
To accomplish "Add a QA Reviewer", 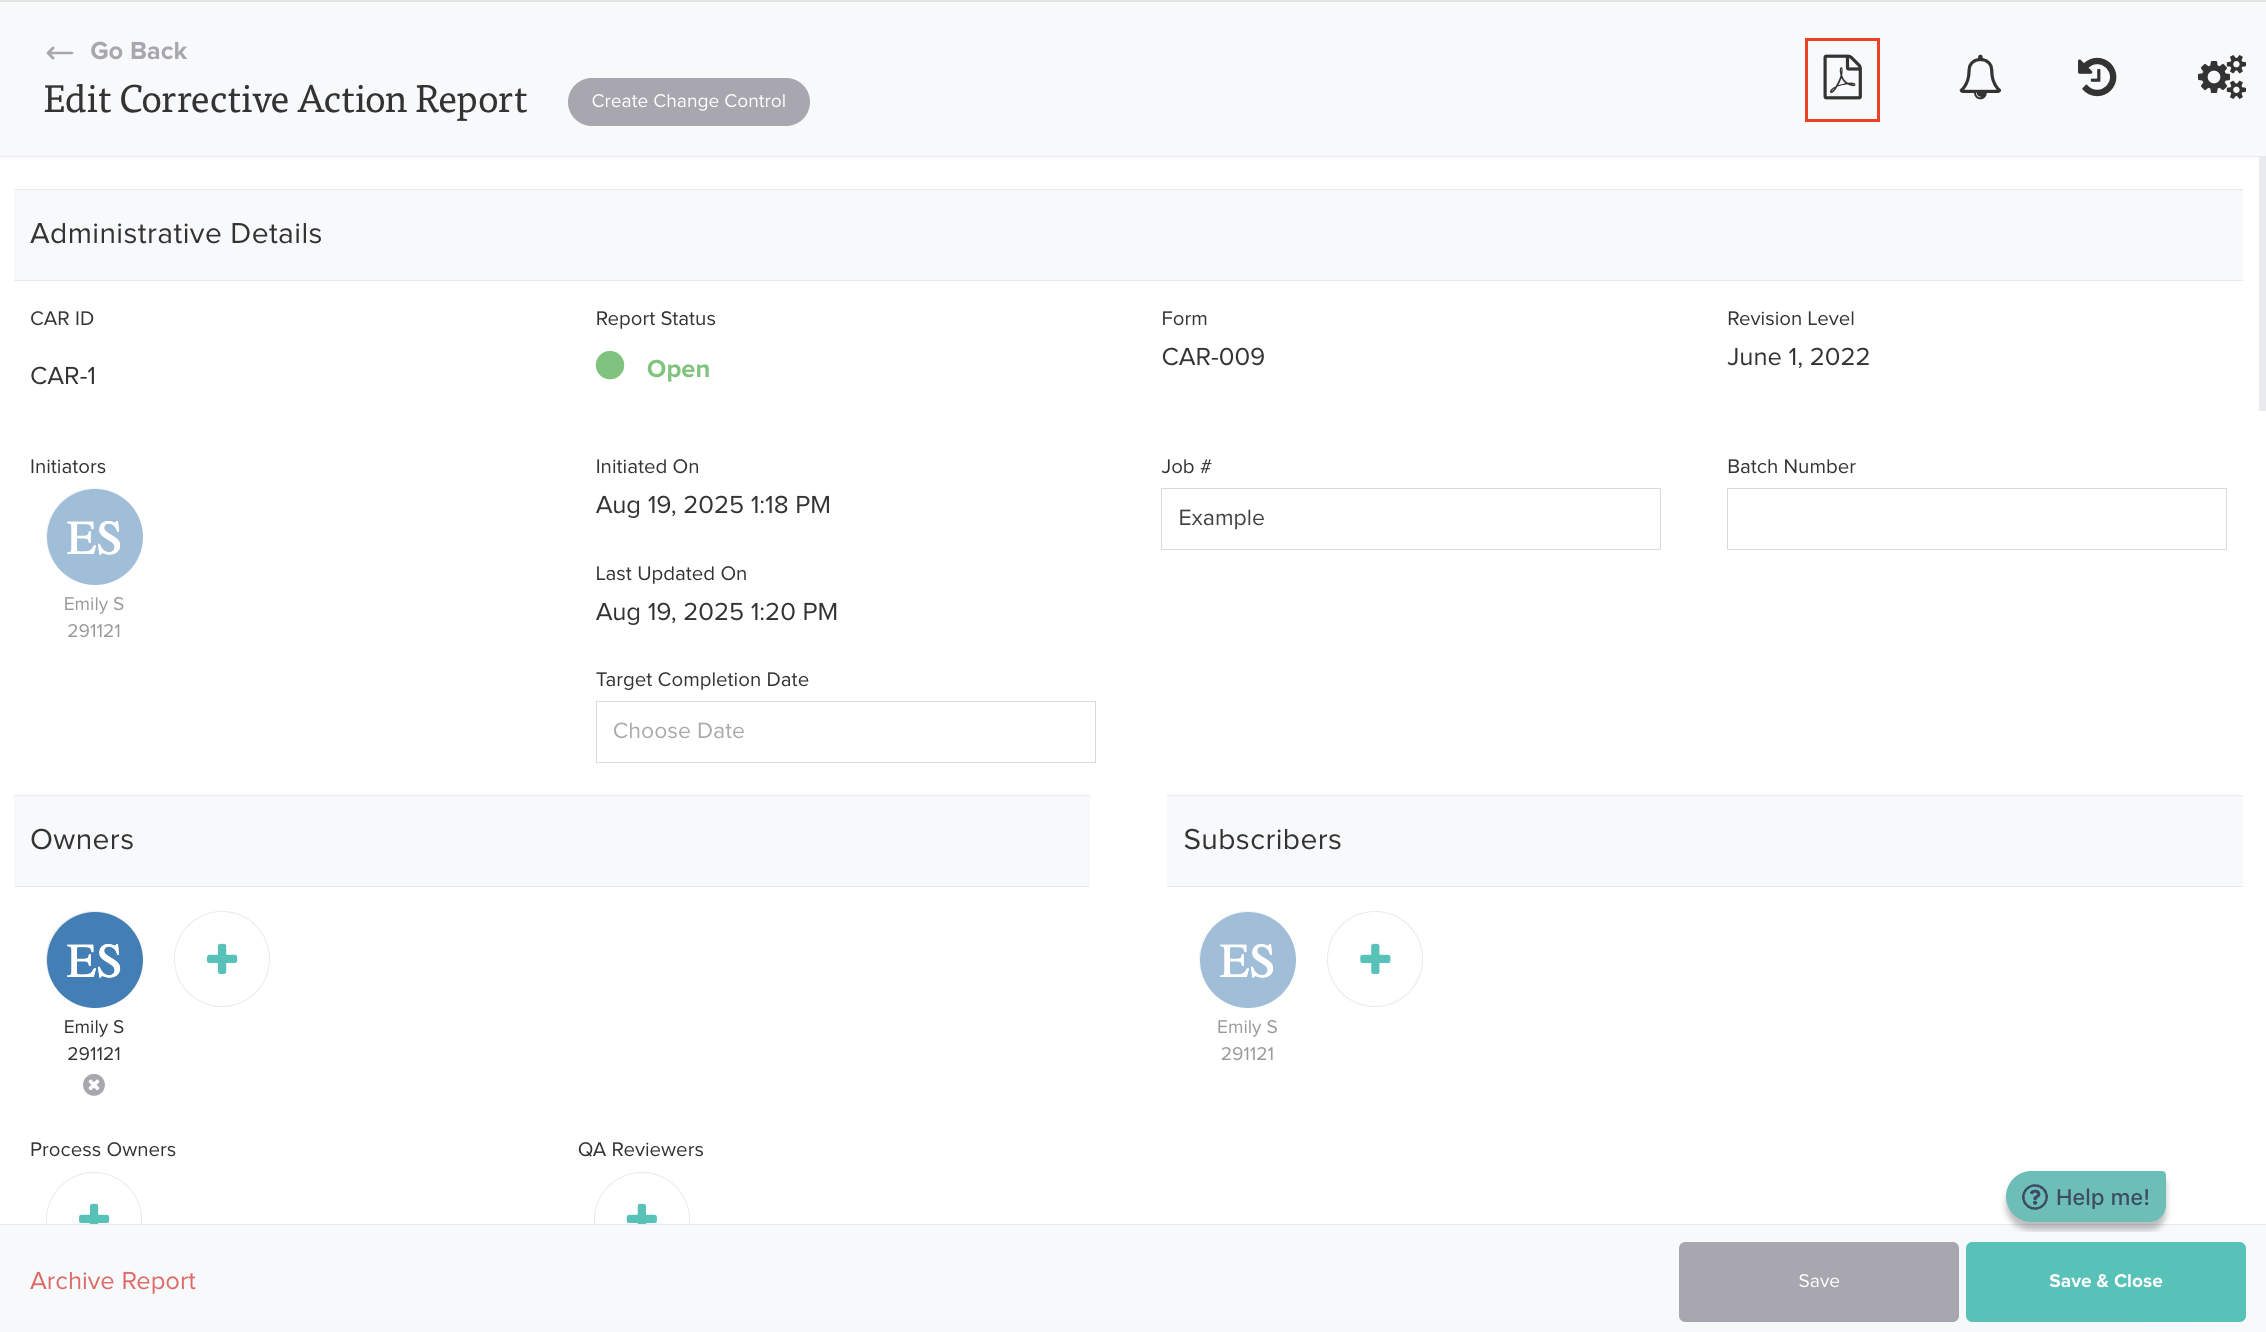I will click(x=641, y=1211).
